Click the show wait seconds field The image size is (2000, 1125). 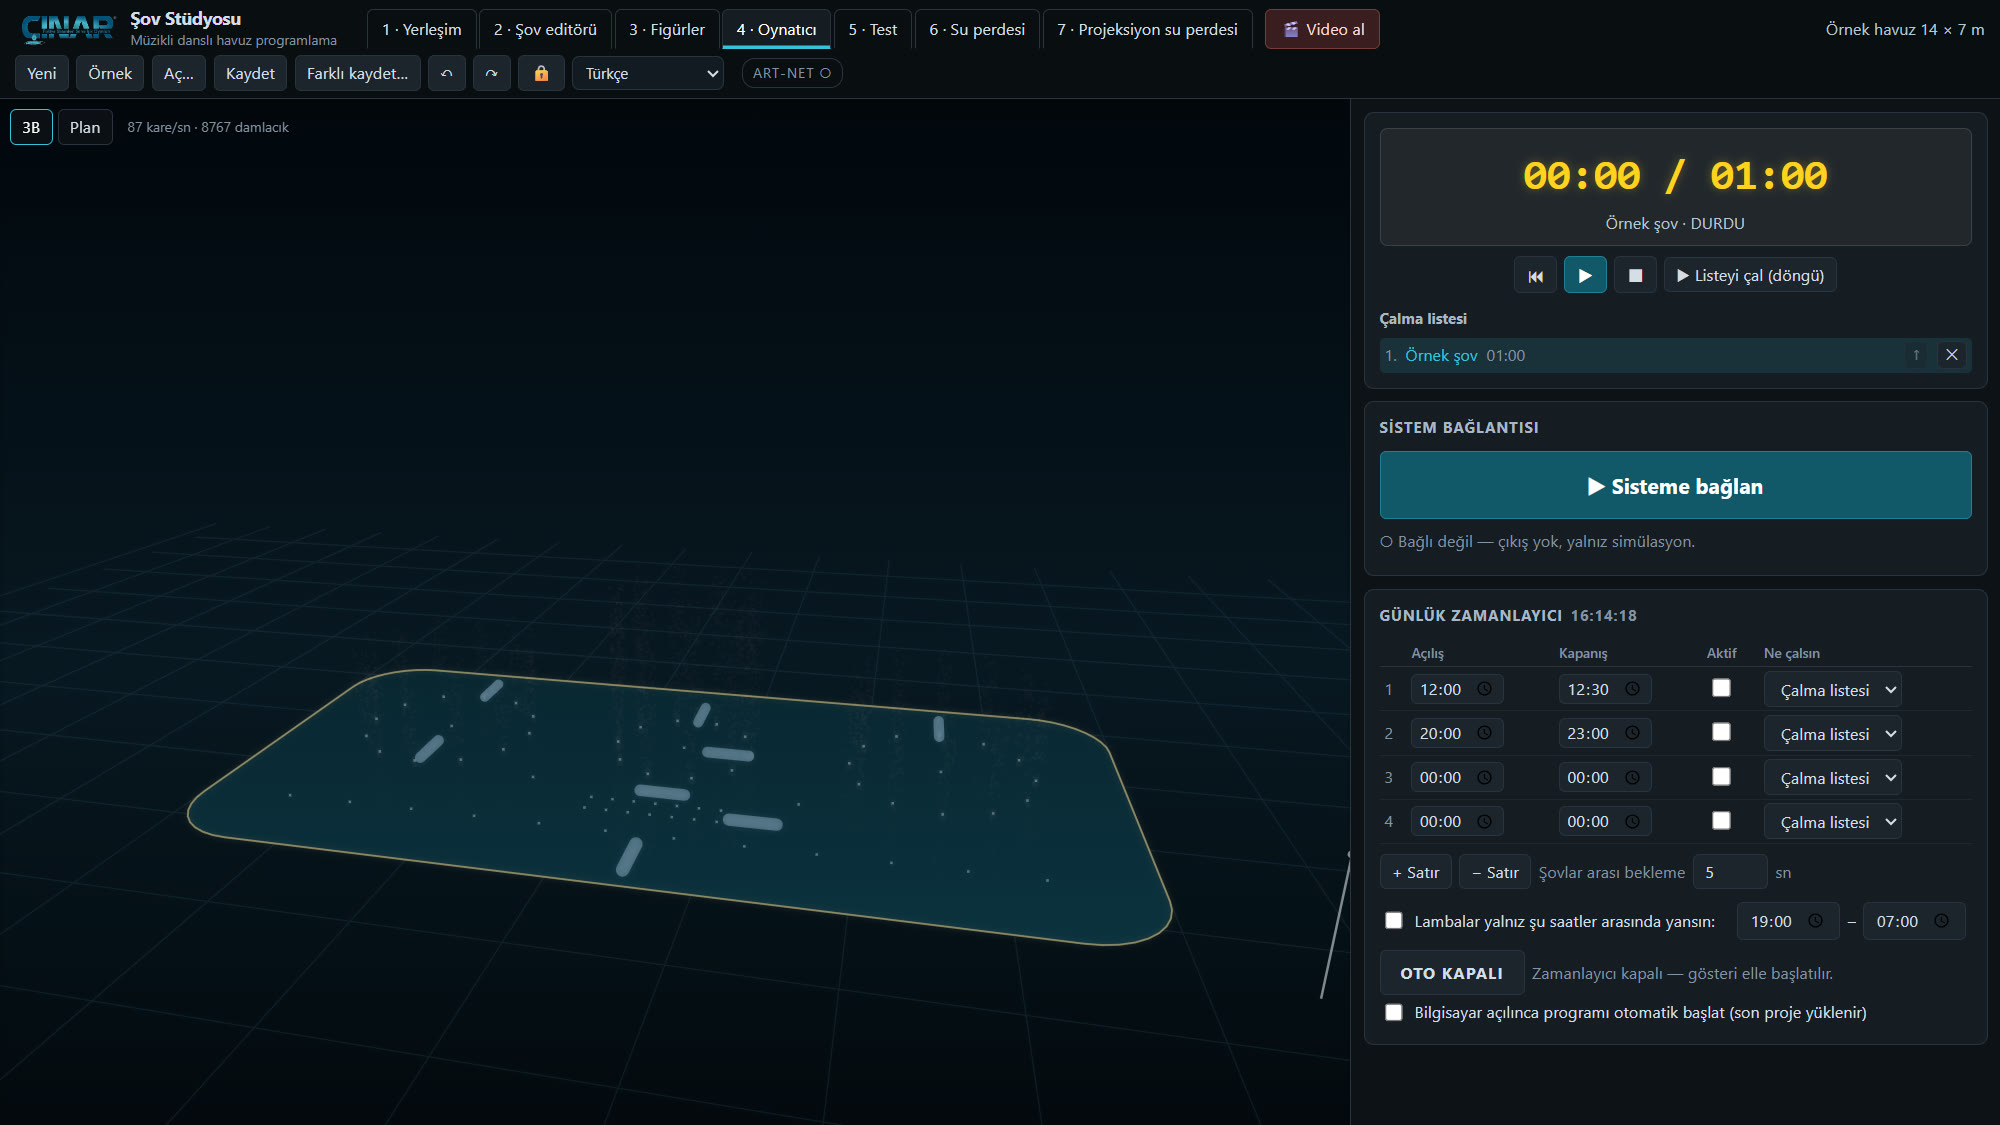tap(1730, 872)
